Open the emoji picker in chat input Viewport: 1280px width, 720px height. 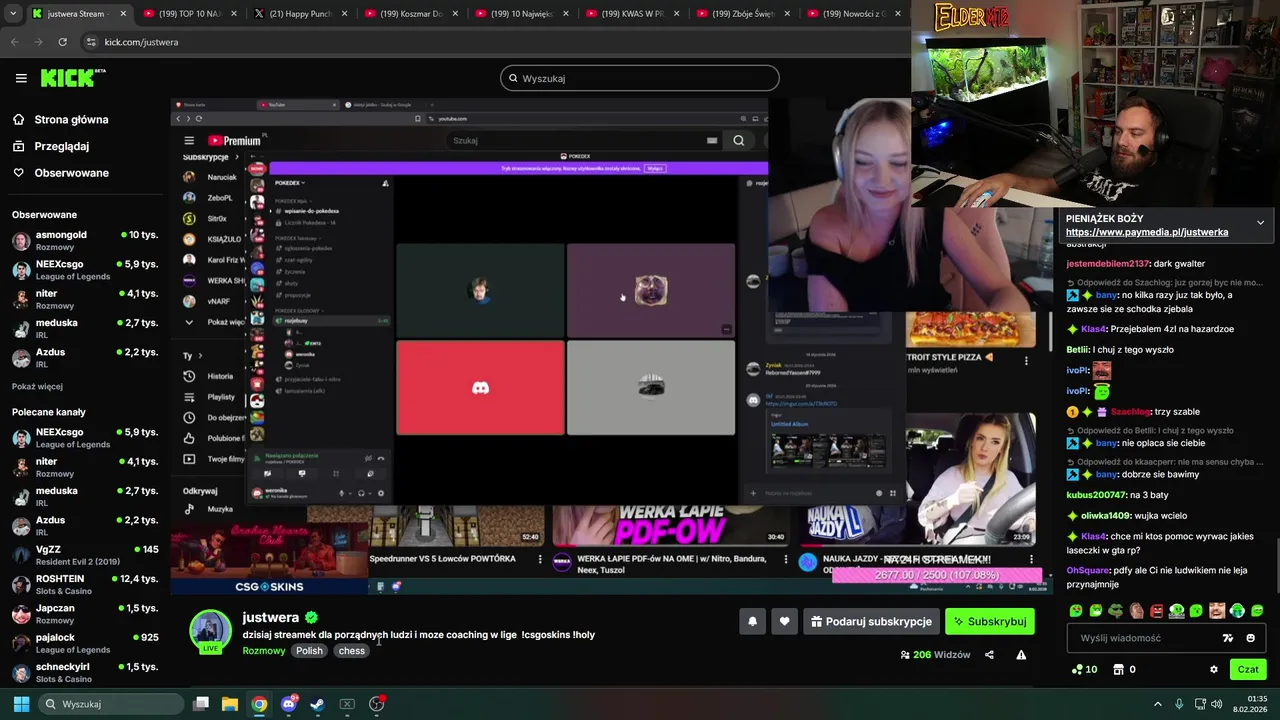click(x=1250, y=638)
